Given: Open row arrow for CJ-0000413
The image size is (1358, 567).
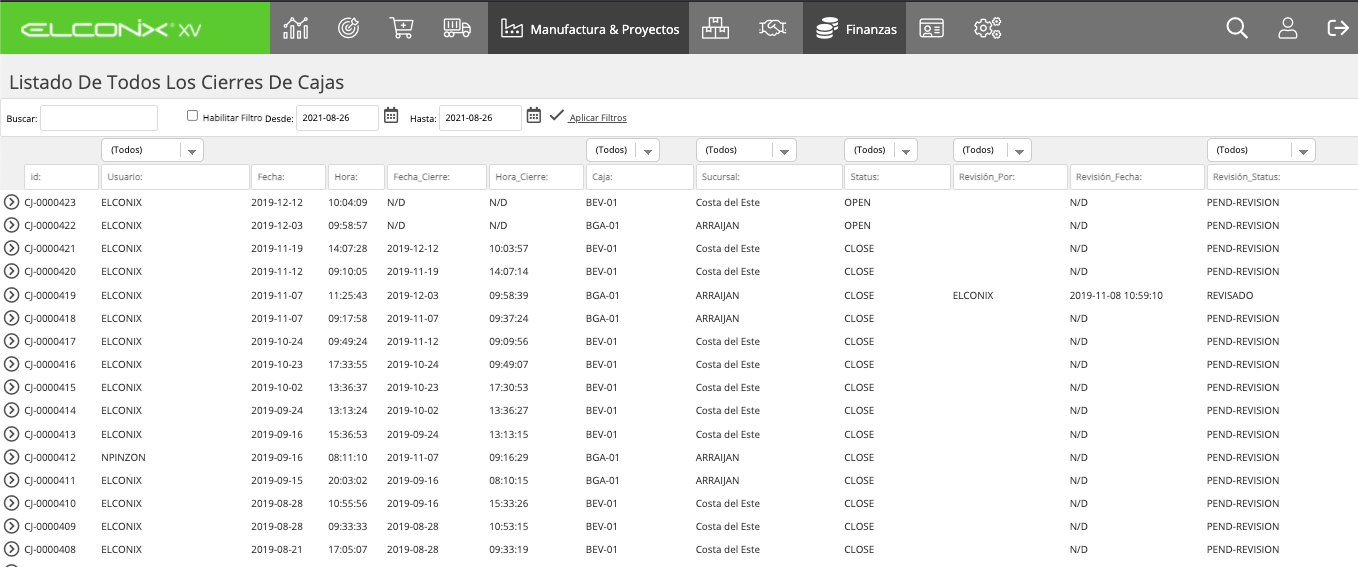Looking at the screenshot, I should tap(12, 434).
